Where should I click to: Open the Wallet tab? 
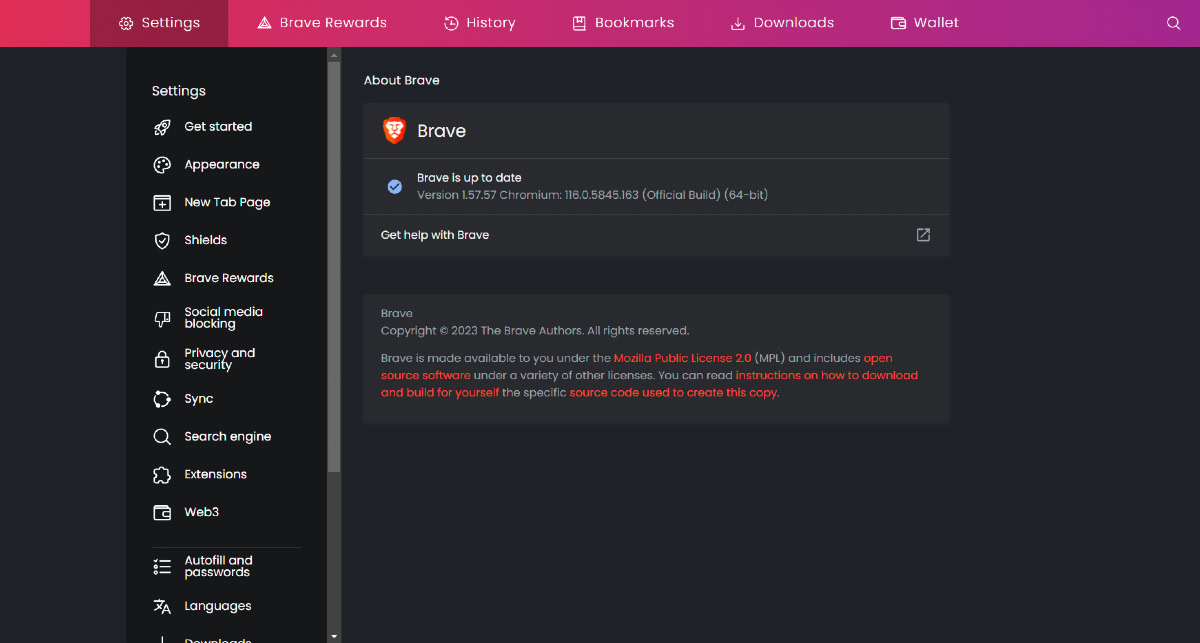(924, 23)
